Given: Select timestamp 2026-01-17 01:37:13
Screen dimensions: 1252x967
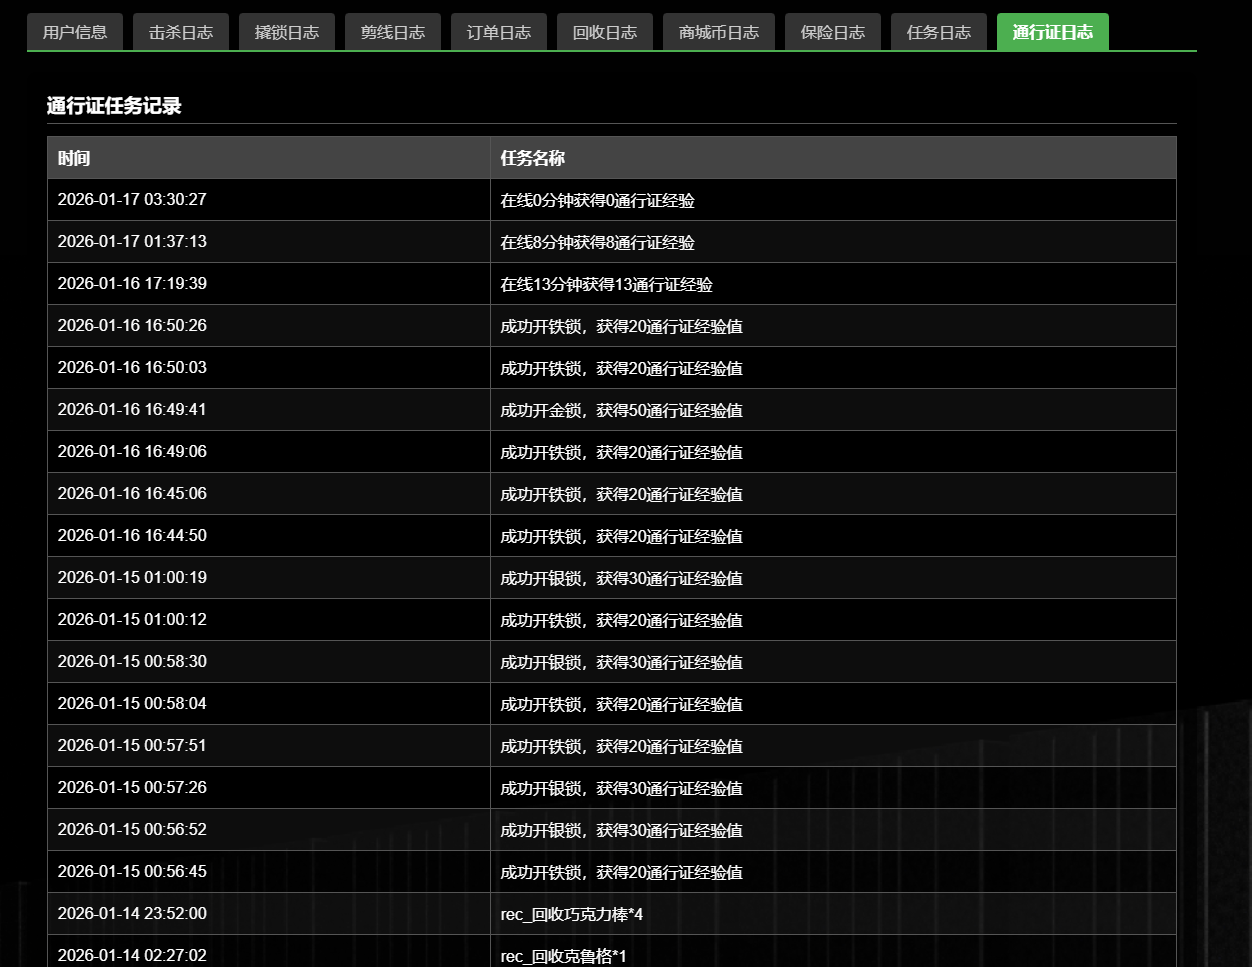Looking at the screenshot, I should click(132, 241).
